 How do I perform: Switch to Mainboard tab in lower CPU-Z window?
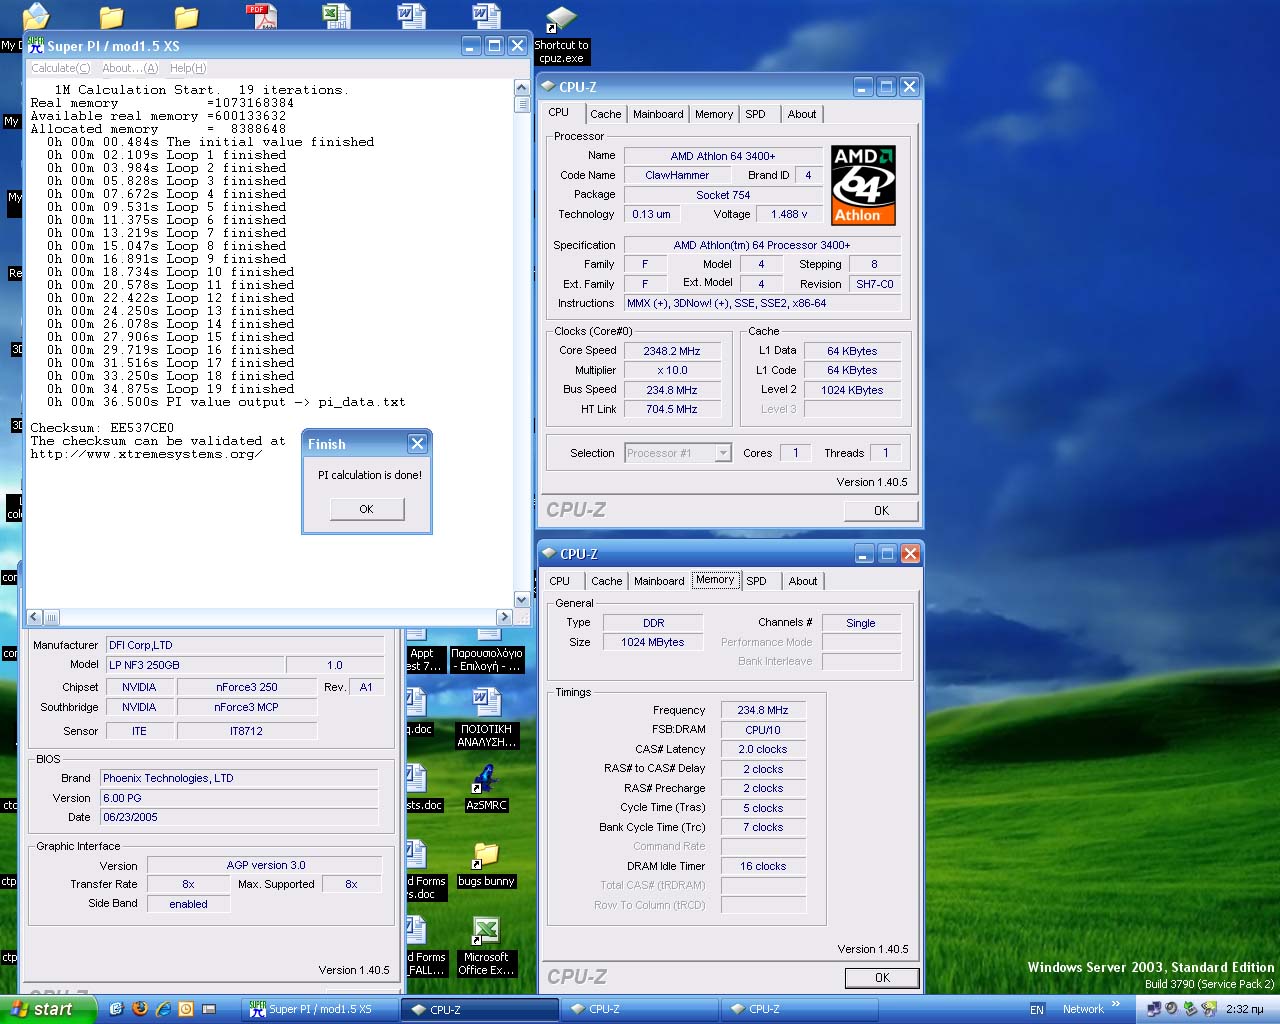coord(659,581)
